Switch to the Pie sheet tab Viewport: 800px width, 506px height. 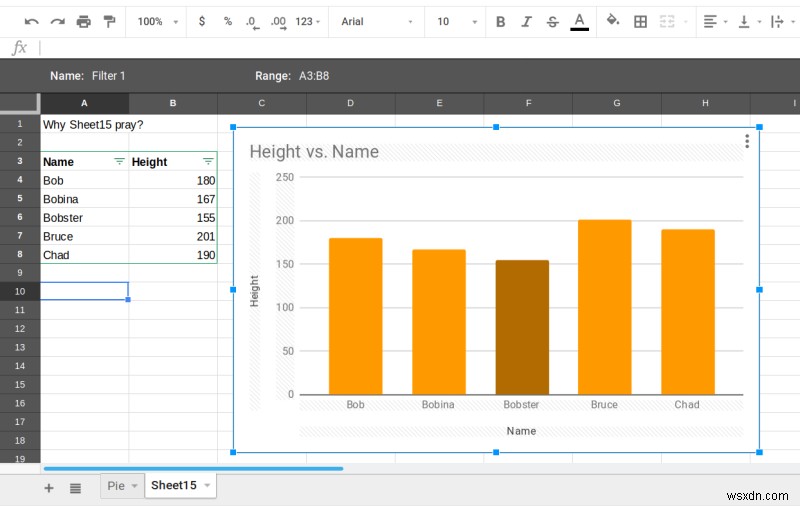pos(121,485)
